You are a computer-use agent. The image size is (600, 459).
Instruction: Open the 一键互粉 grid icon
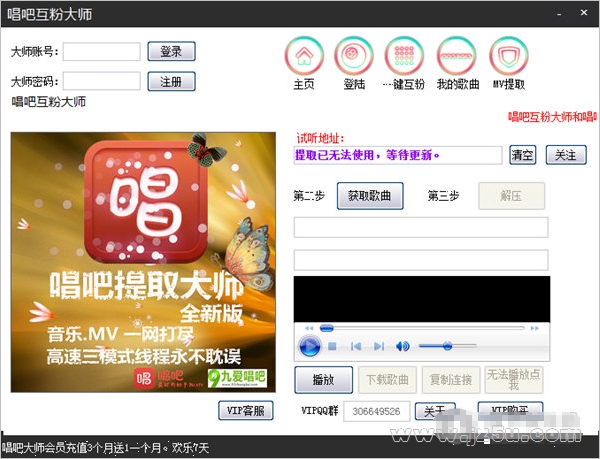point(404,56)
